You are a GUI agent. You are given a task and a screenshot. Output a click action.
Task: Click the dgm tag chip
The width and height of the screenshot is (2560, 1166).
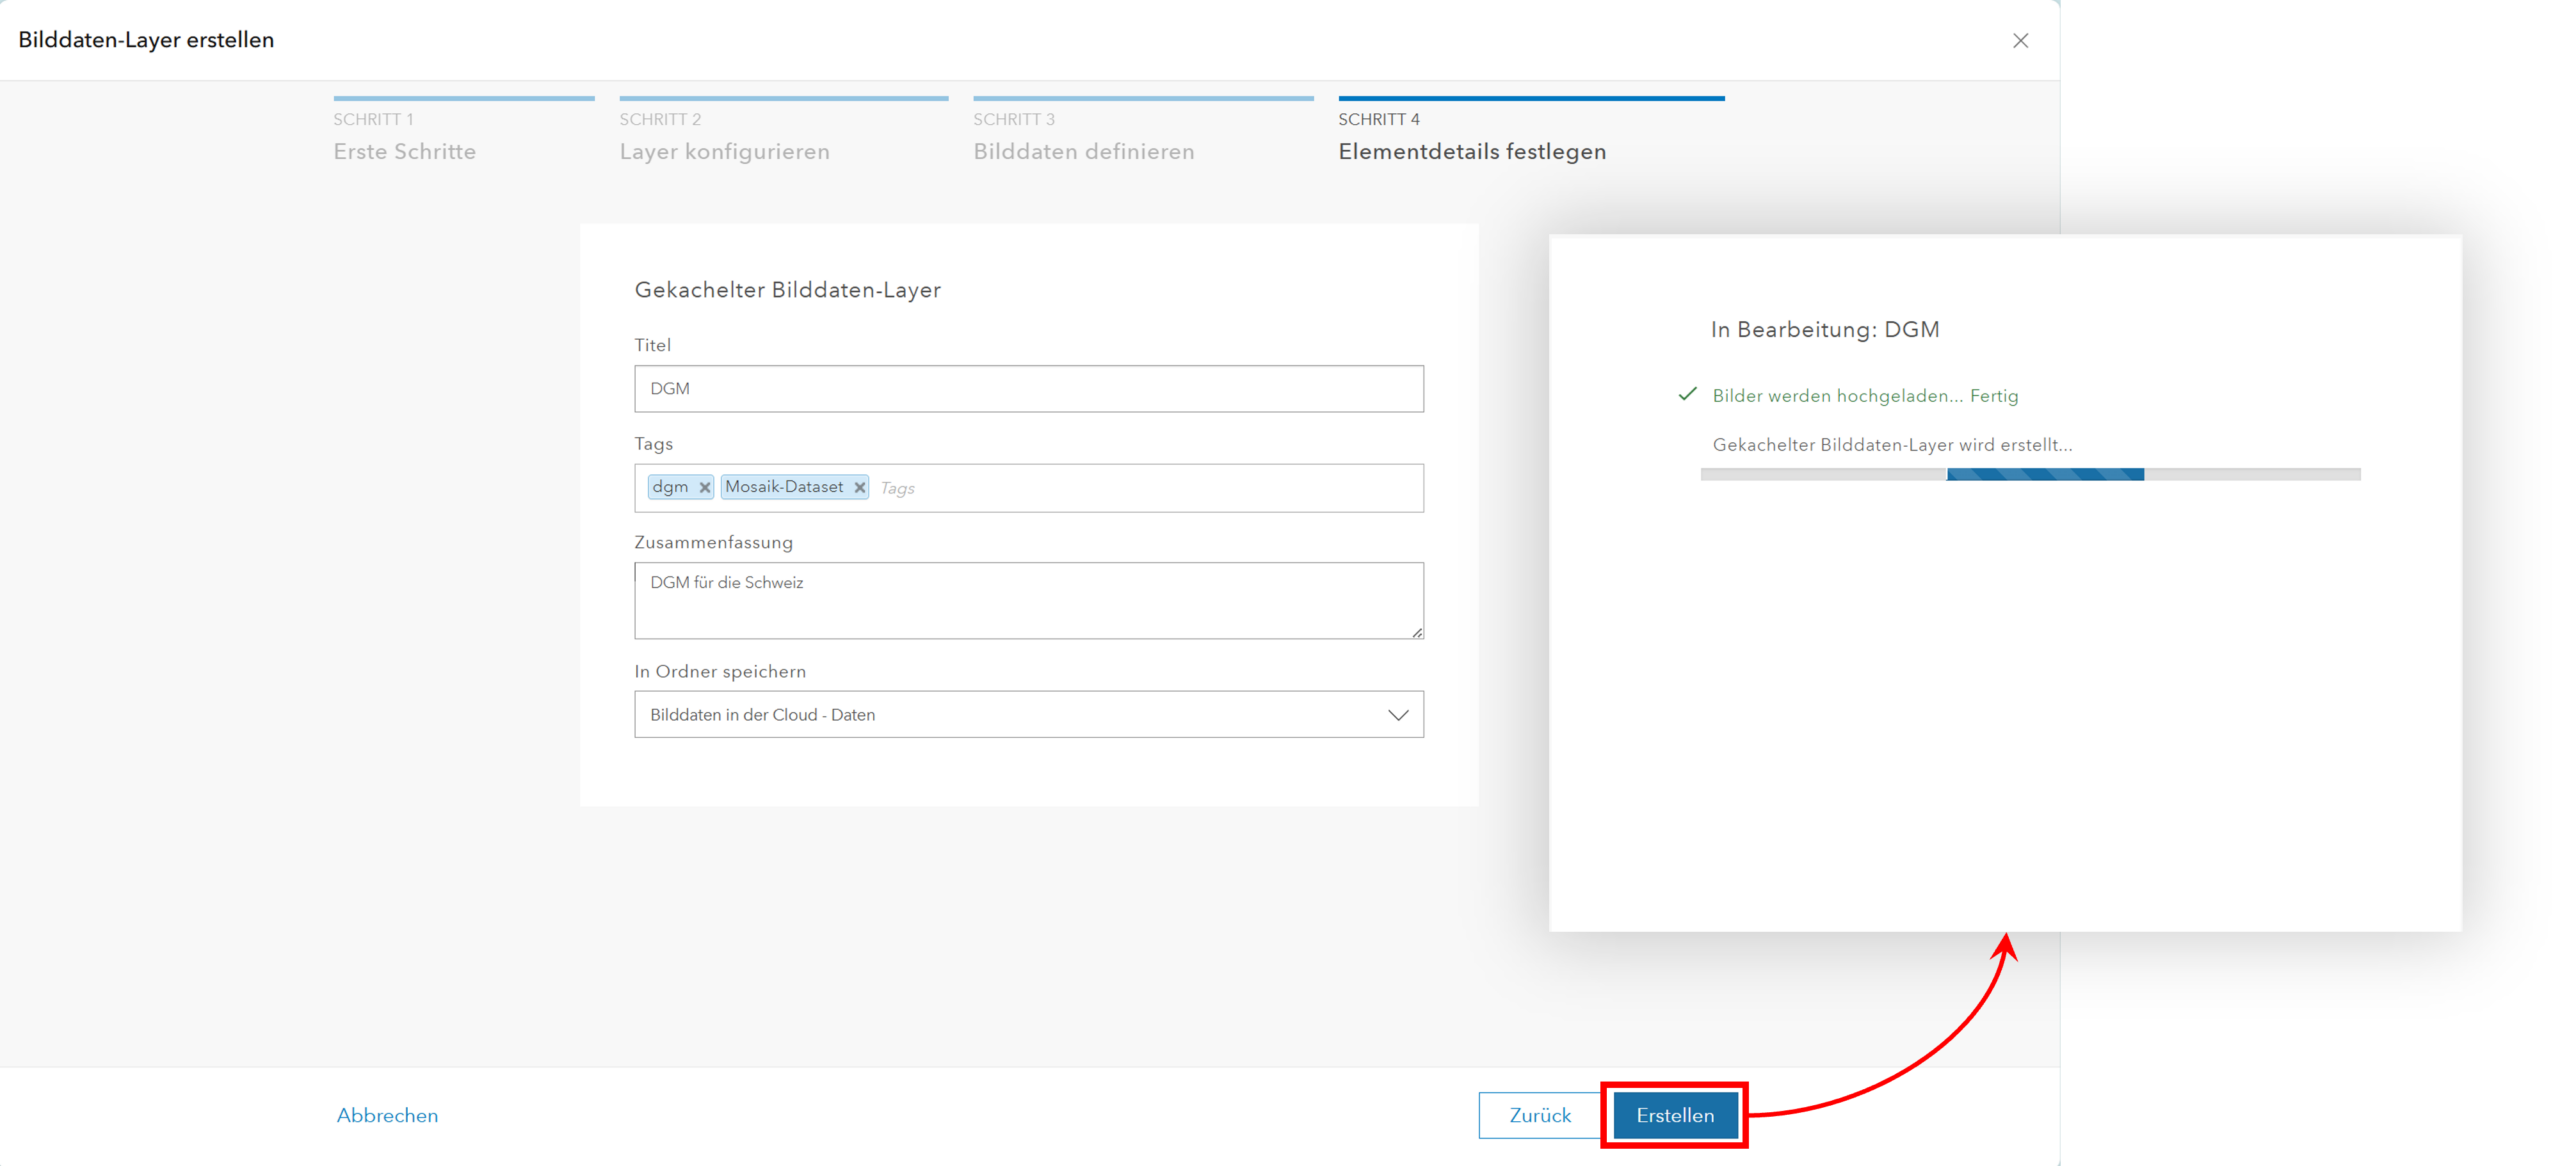coord(670,487)
